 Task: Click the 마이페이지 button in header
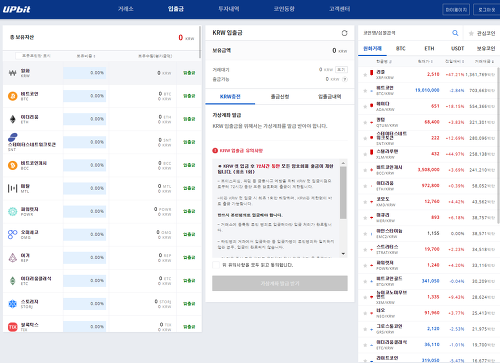(456, 10)
